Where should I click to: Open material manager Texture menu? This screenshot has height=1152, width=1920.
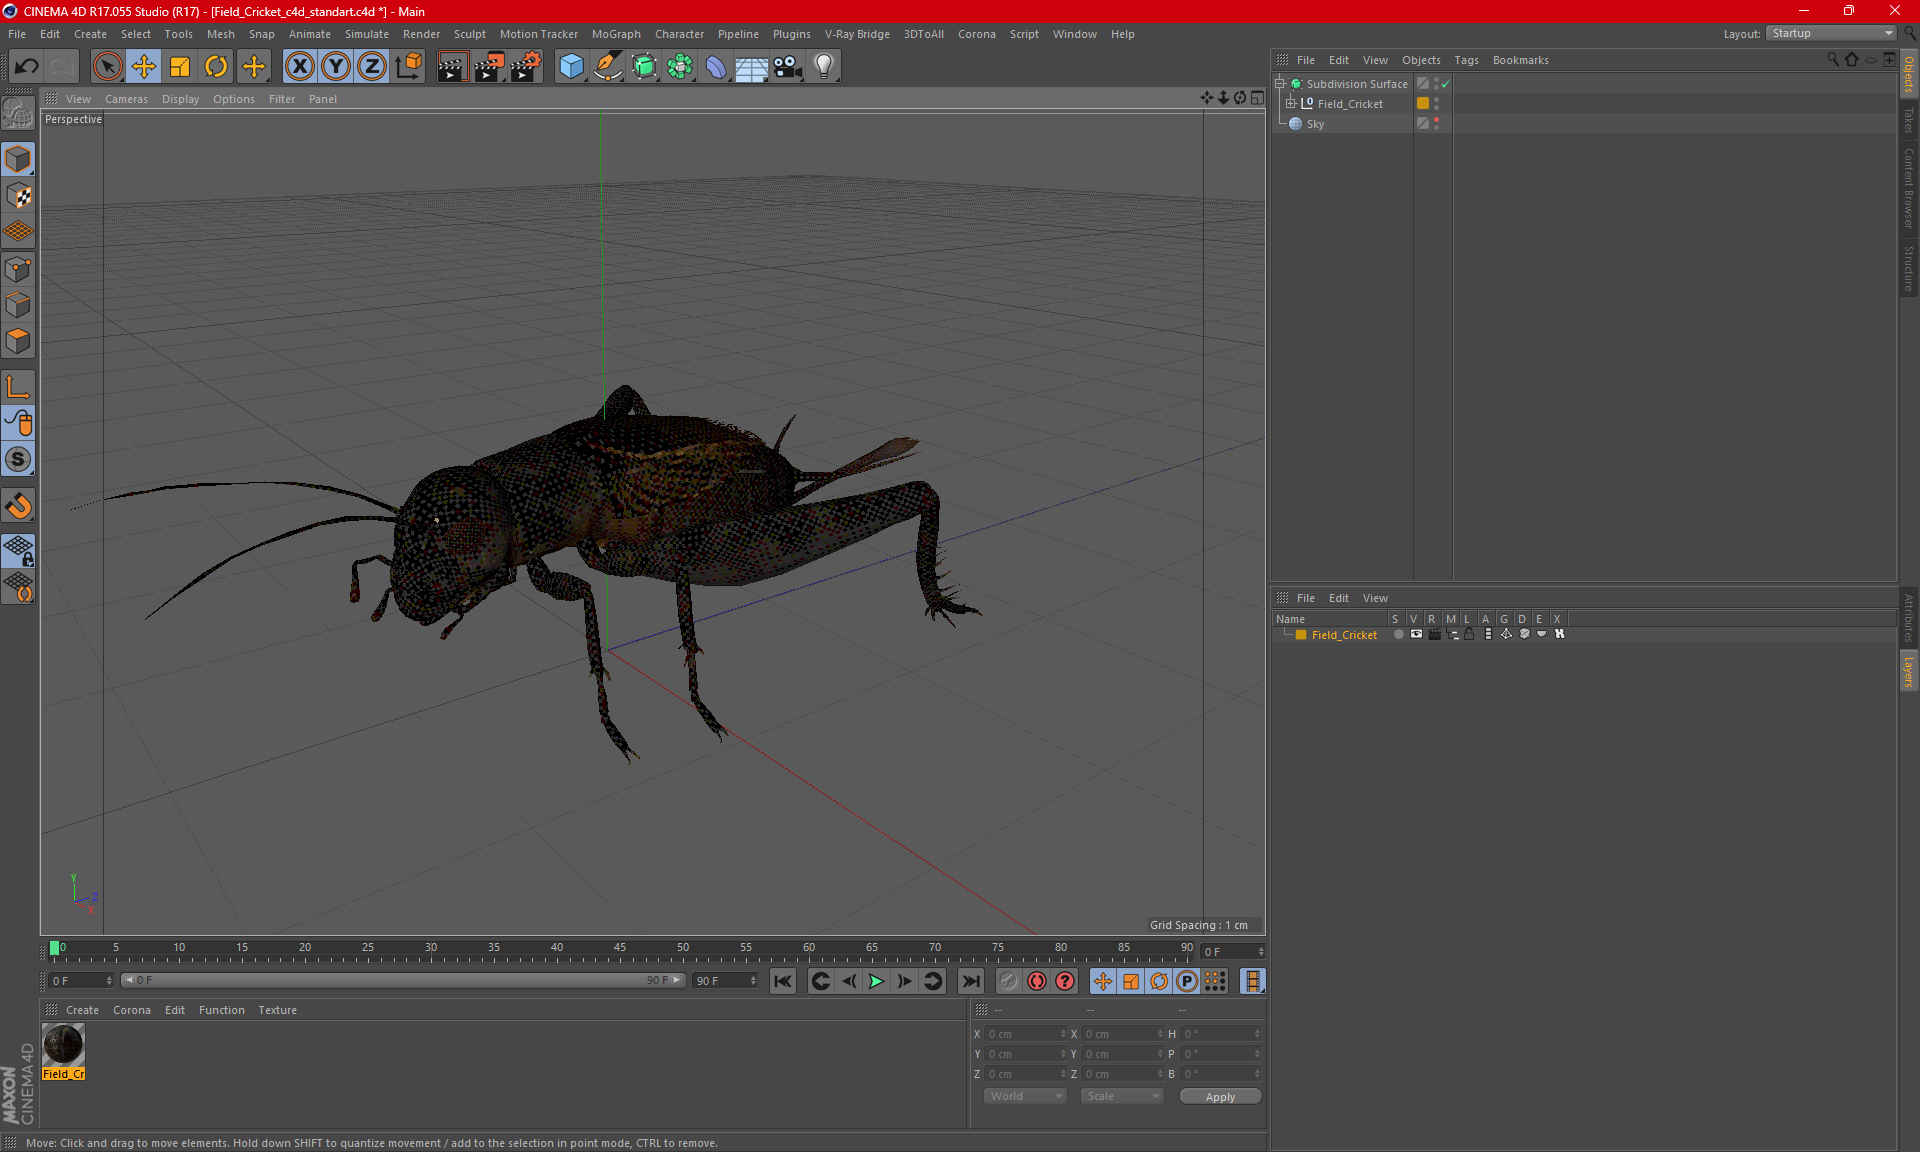[x=277, y=1010]
